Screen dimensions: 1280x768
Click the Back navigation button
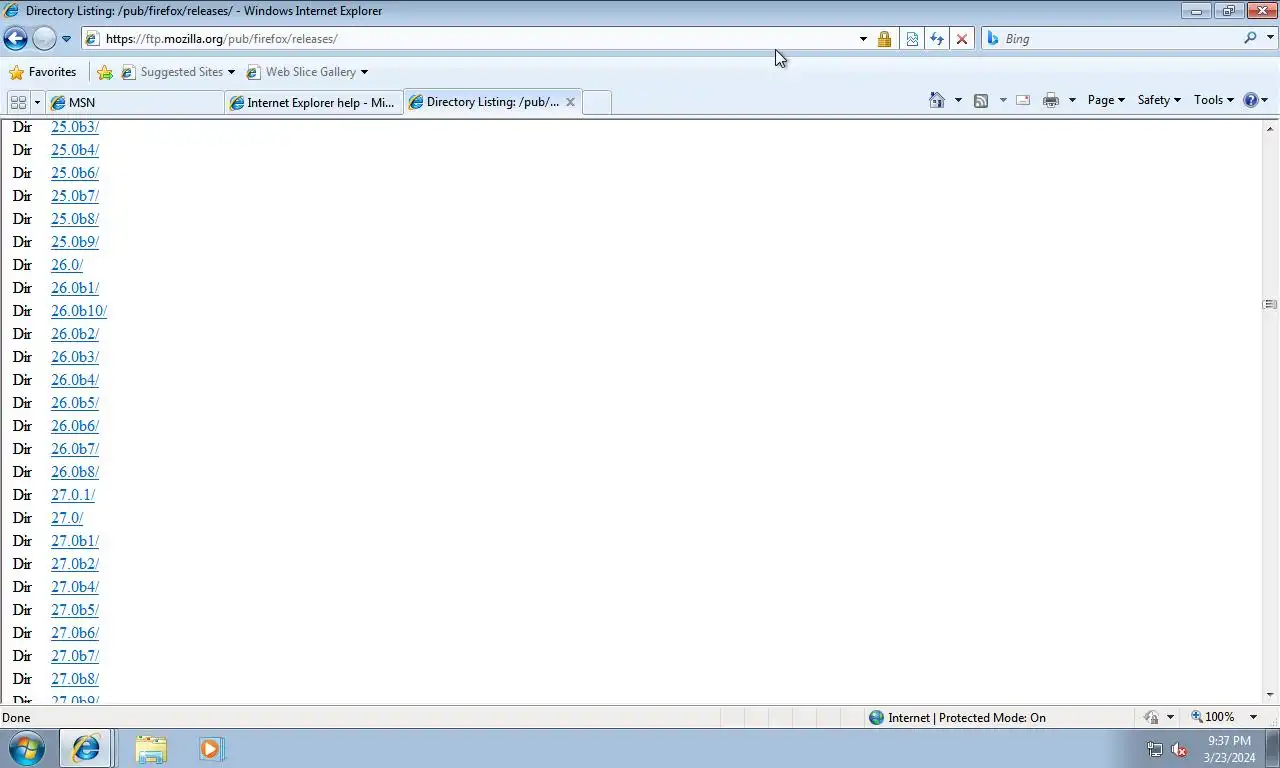(15, 39)
